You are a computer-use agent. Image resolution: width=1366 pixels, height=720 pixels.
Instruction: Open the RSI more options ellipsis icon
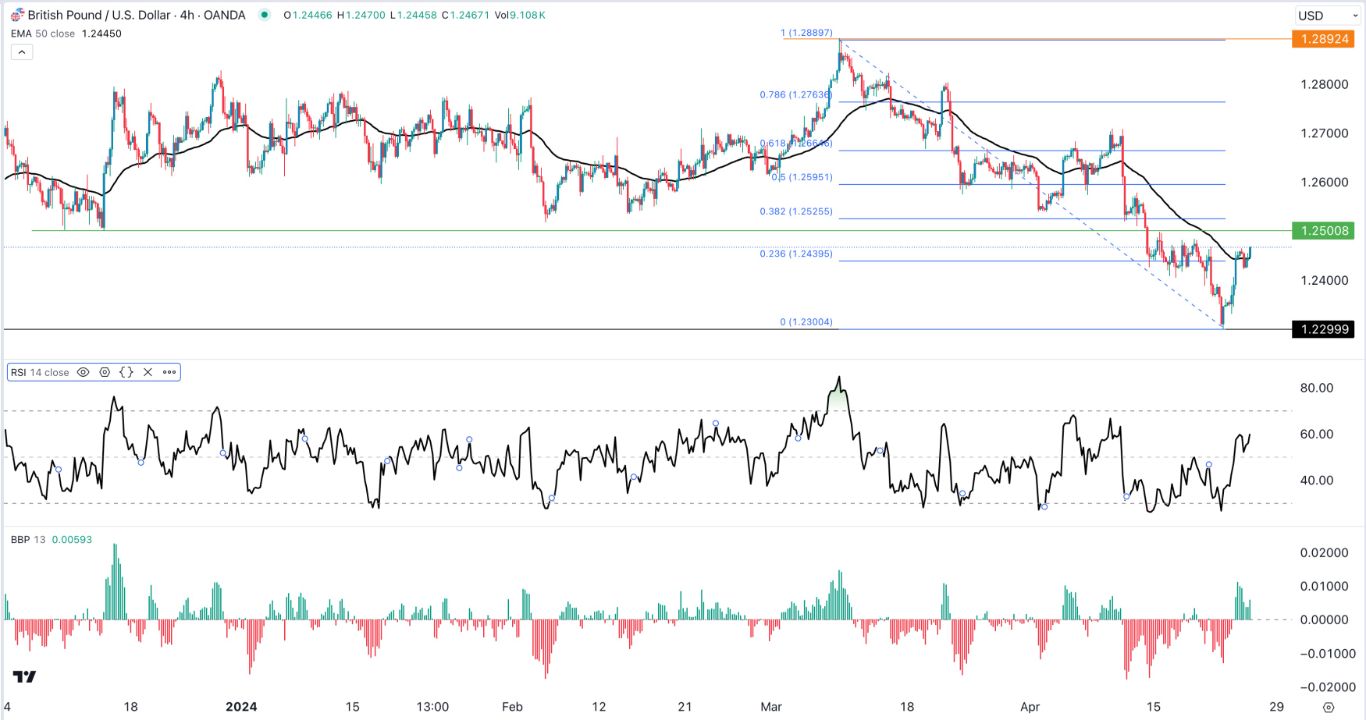click(170, 372)
